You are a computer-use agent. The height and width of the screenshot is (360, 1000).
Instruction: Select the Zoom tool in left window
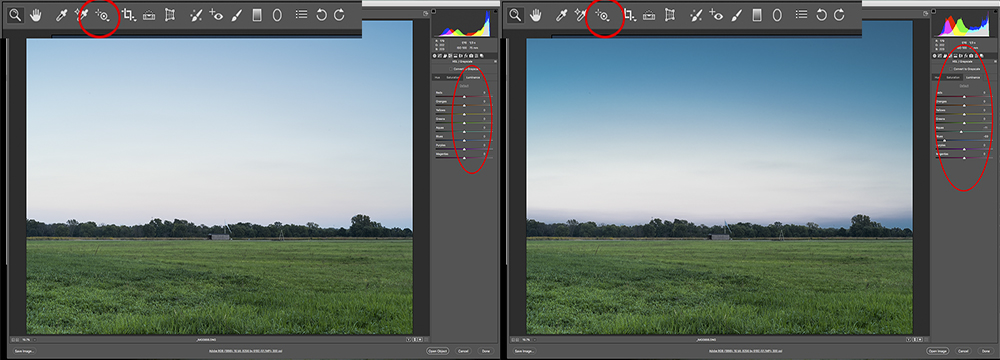tap(15, 15)
